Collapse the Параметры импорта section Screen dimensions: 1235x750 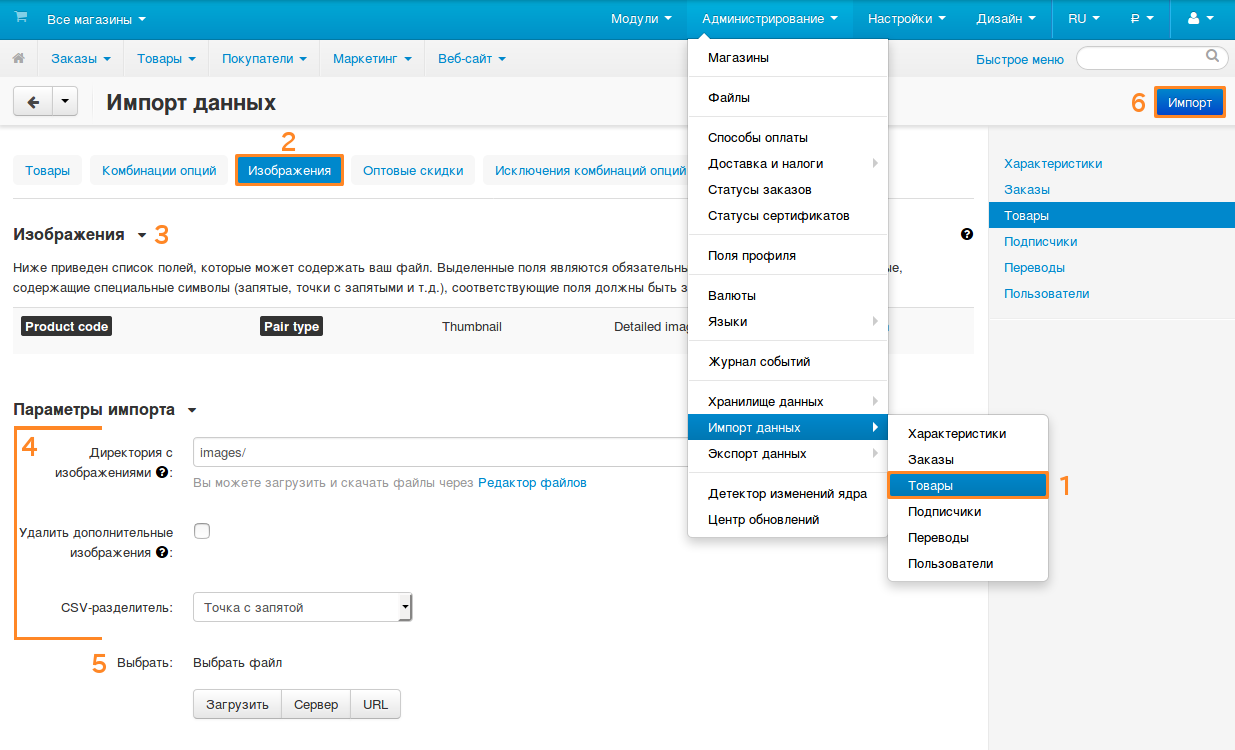(192, 410)
